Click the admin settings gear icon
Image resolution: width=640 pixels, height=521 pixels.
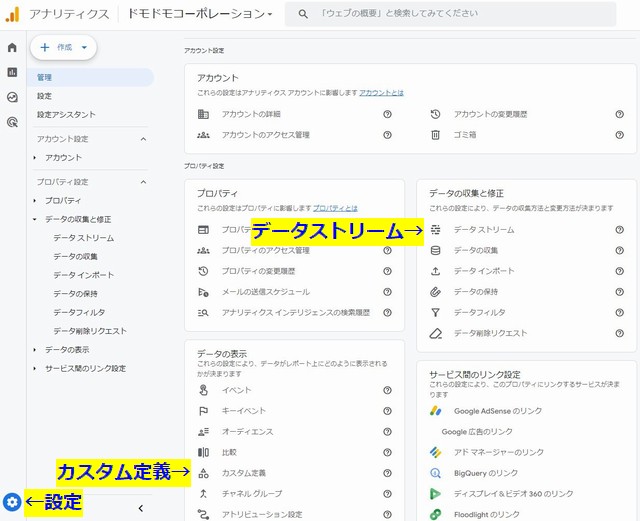[12, 502]
